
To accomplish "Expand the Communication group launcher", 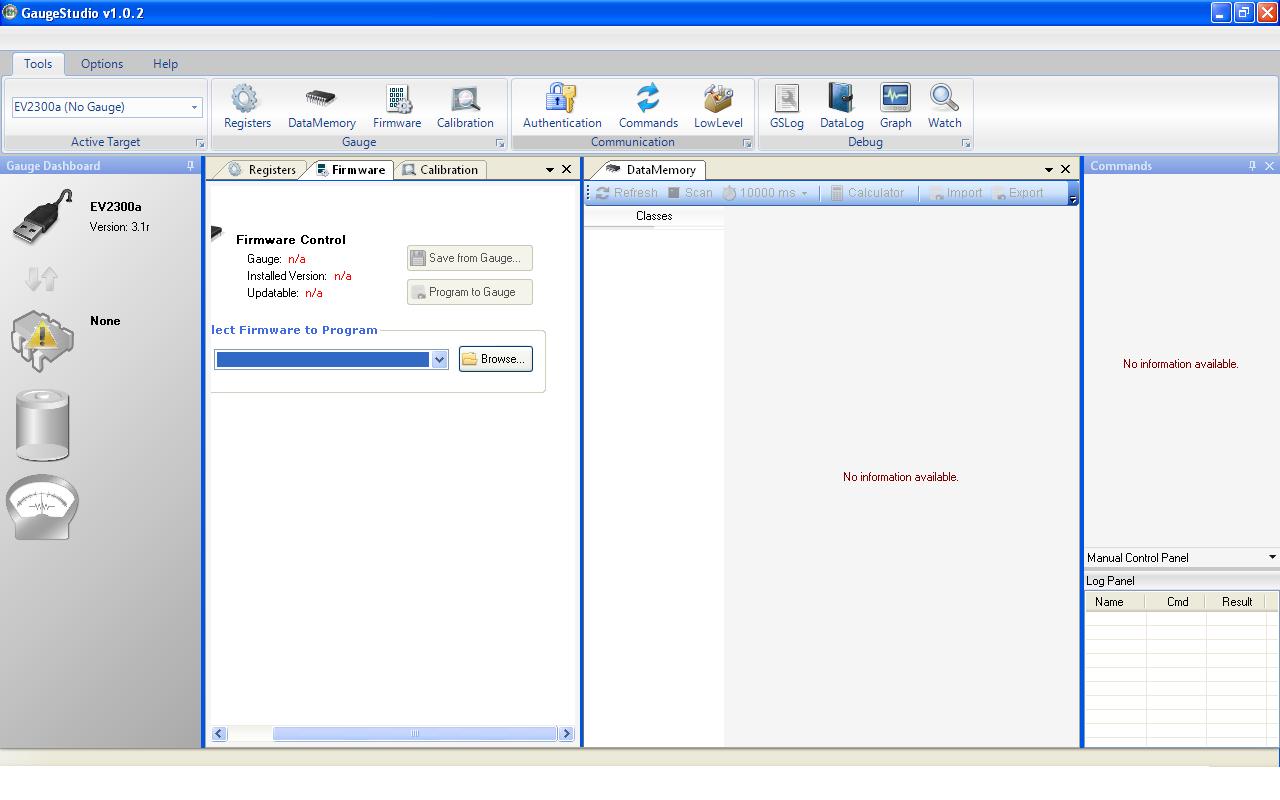I will click(747, 143).
